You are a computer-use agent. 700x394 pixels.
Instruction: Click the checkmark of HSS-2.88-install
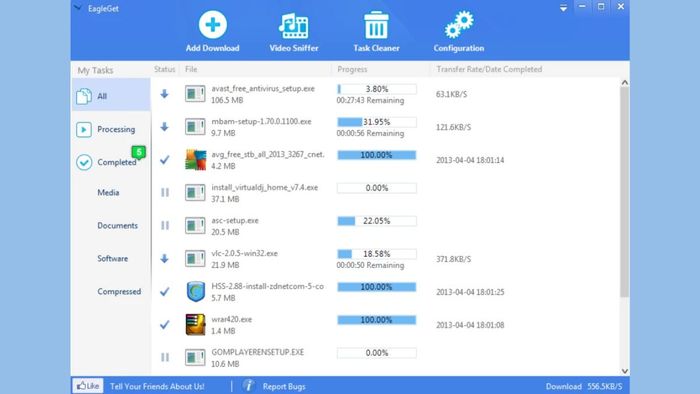pos(165,291)
